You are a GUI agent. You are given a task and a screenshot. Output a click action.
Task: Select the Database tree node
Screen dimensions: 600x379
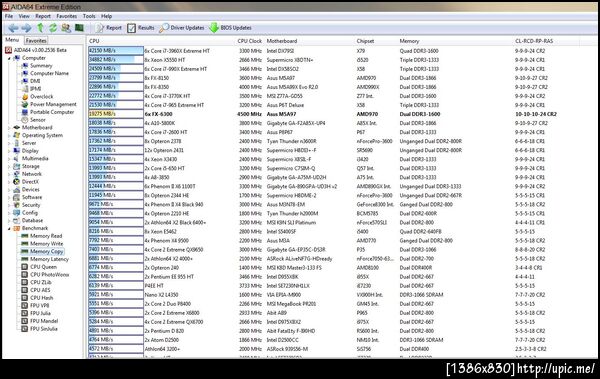point(28,220)
